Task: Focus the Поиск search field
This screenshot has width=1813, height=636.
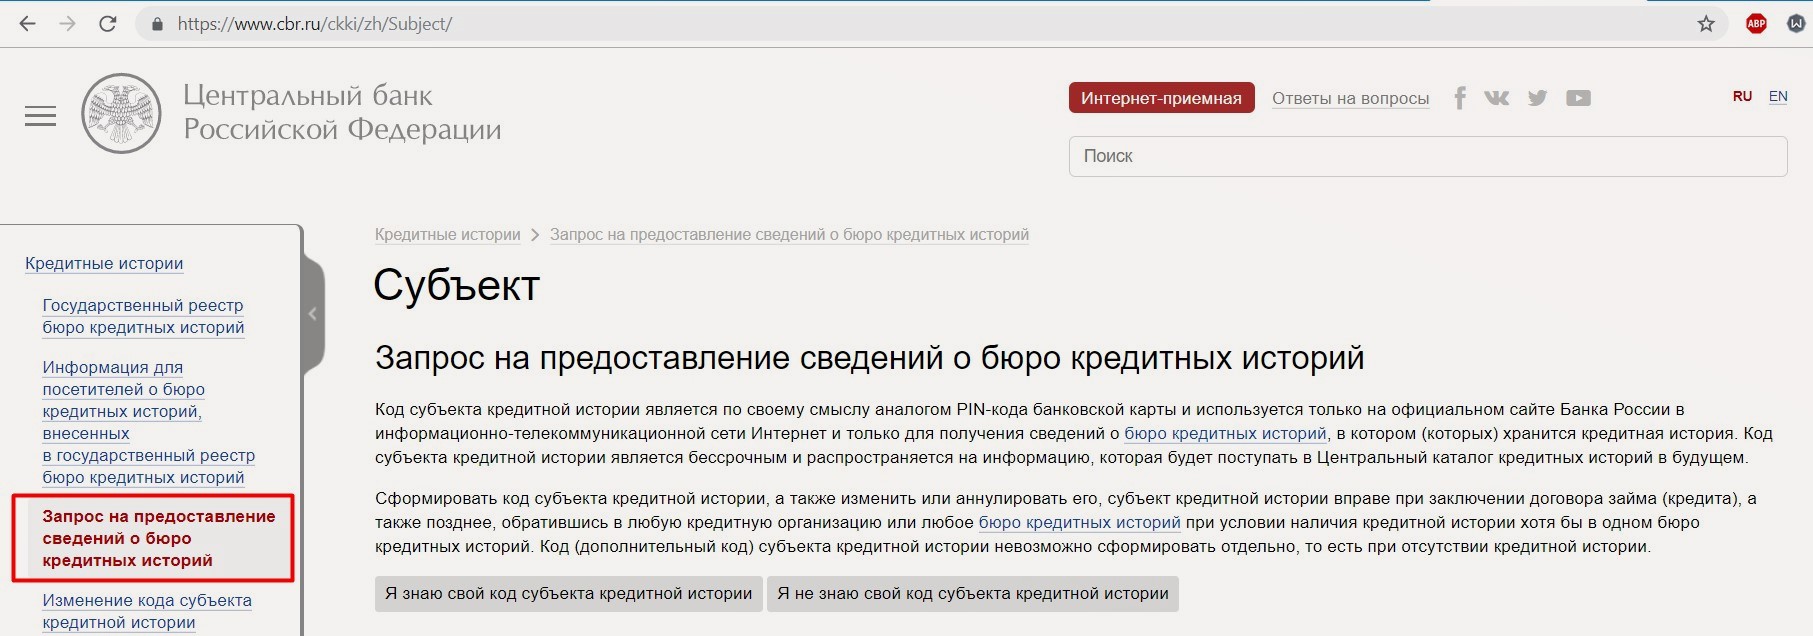Action: tap(1427, 156)
